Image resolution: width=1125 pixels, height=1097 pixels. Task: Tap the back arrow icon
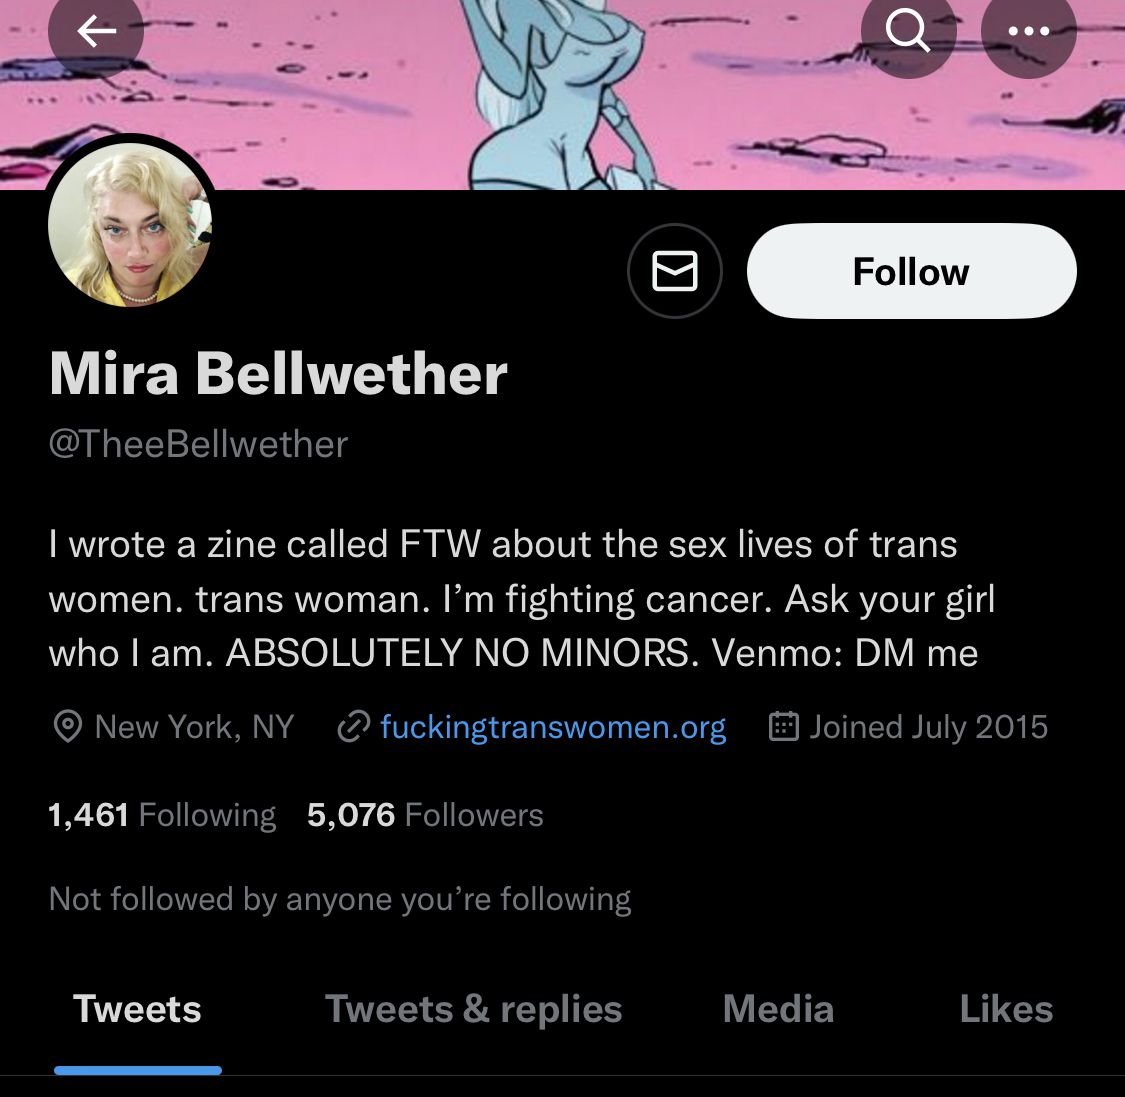click(96, 31)
